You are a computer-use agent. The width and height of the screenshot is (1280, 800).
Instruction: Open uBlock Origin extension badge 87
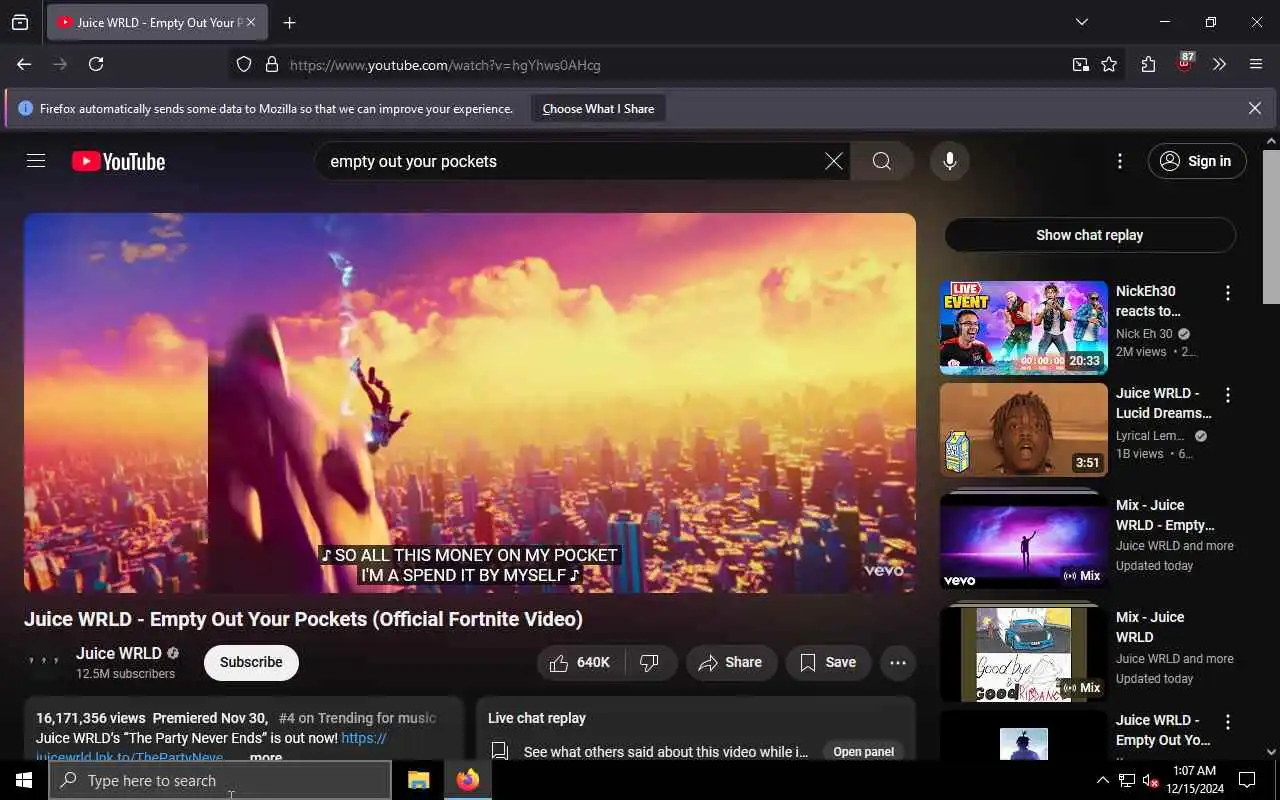pyautogui.click(x=1185, y=63)
